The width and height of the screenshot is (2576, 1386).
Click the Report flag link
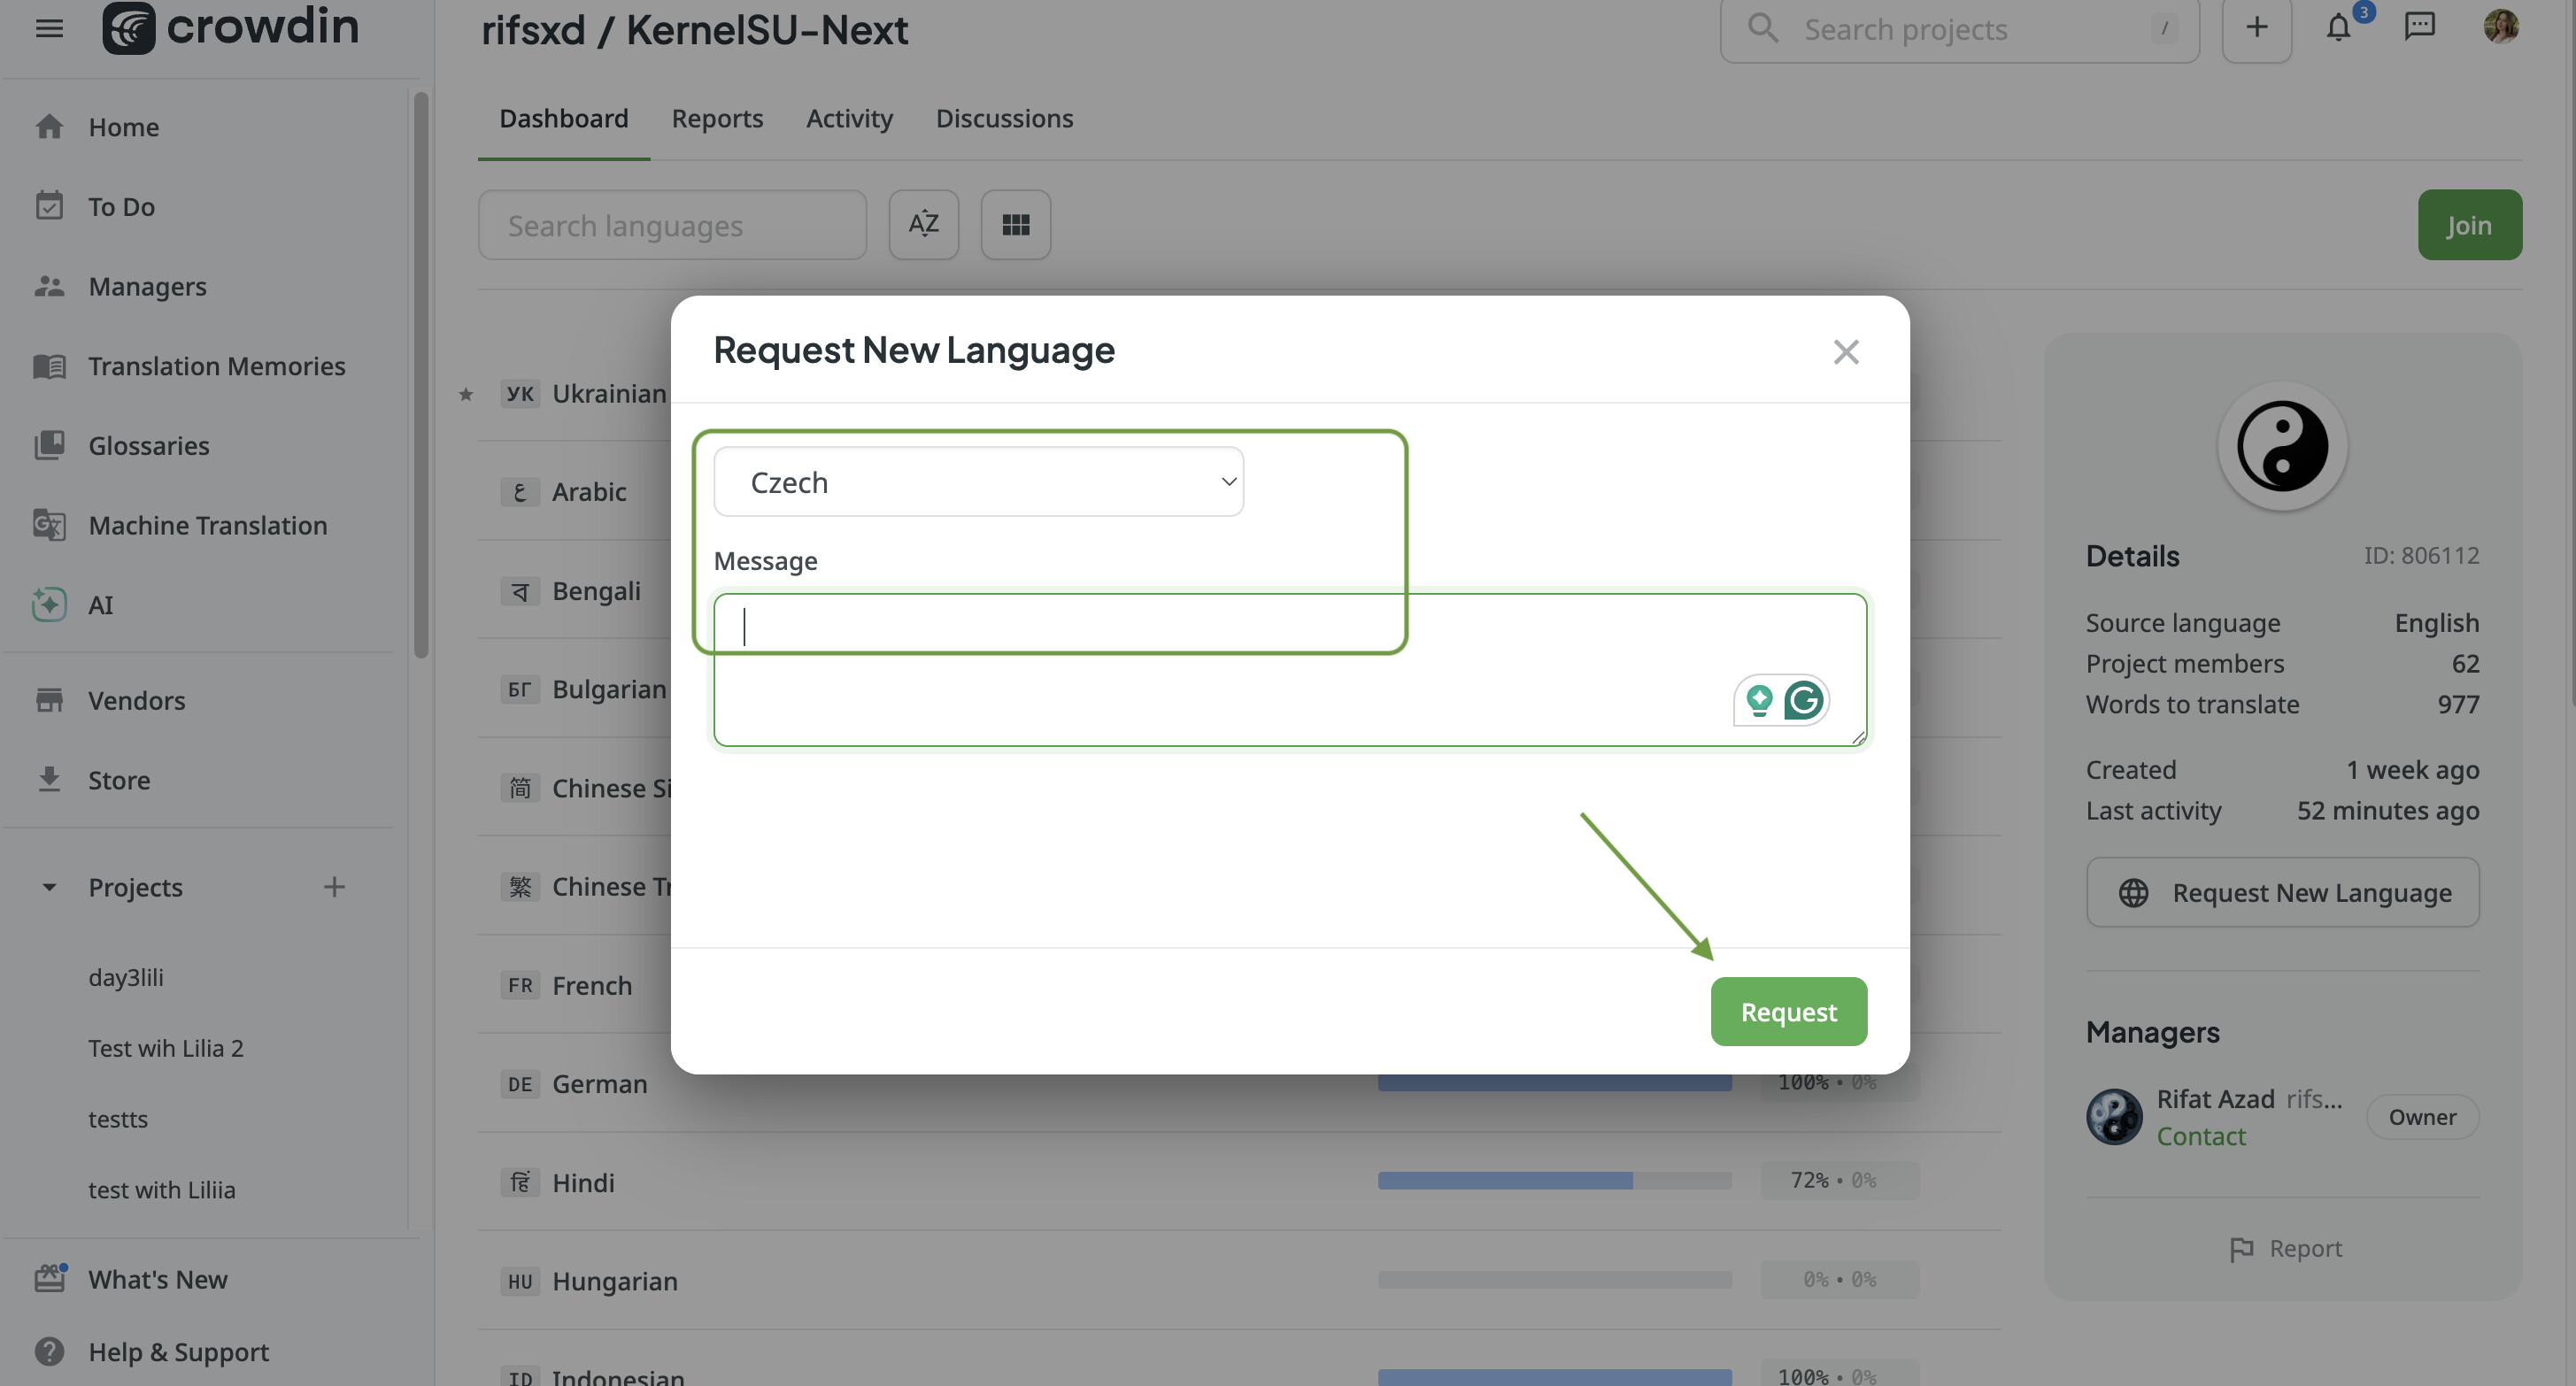2284,1248
